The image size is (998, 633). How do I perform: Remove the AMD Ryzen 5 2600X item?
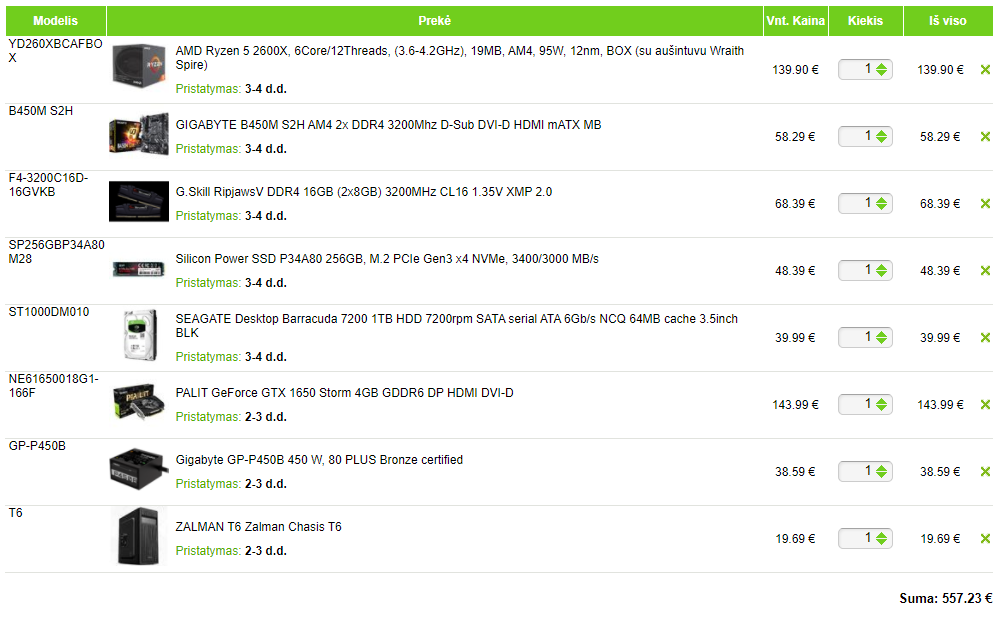[985, 70]
